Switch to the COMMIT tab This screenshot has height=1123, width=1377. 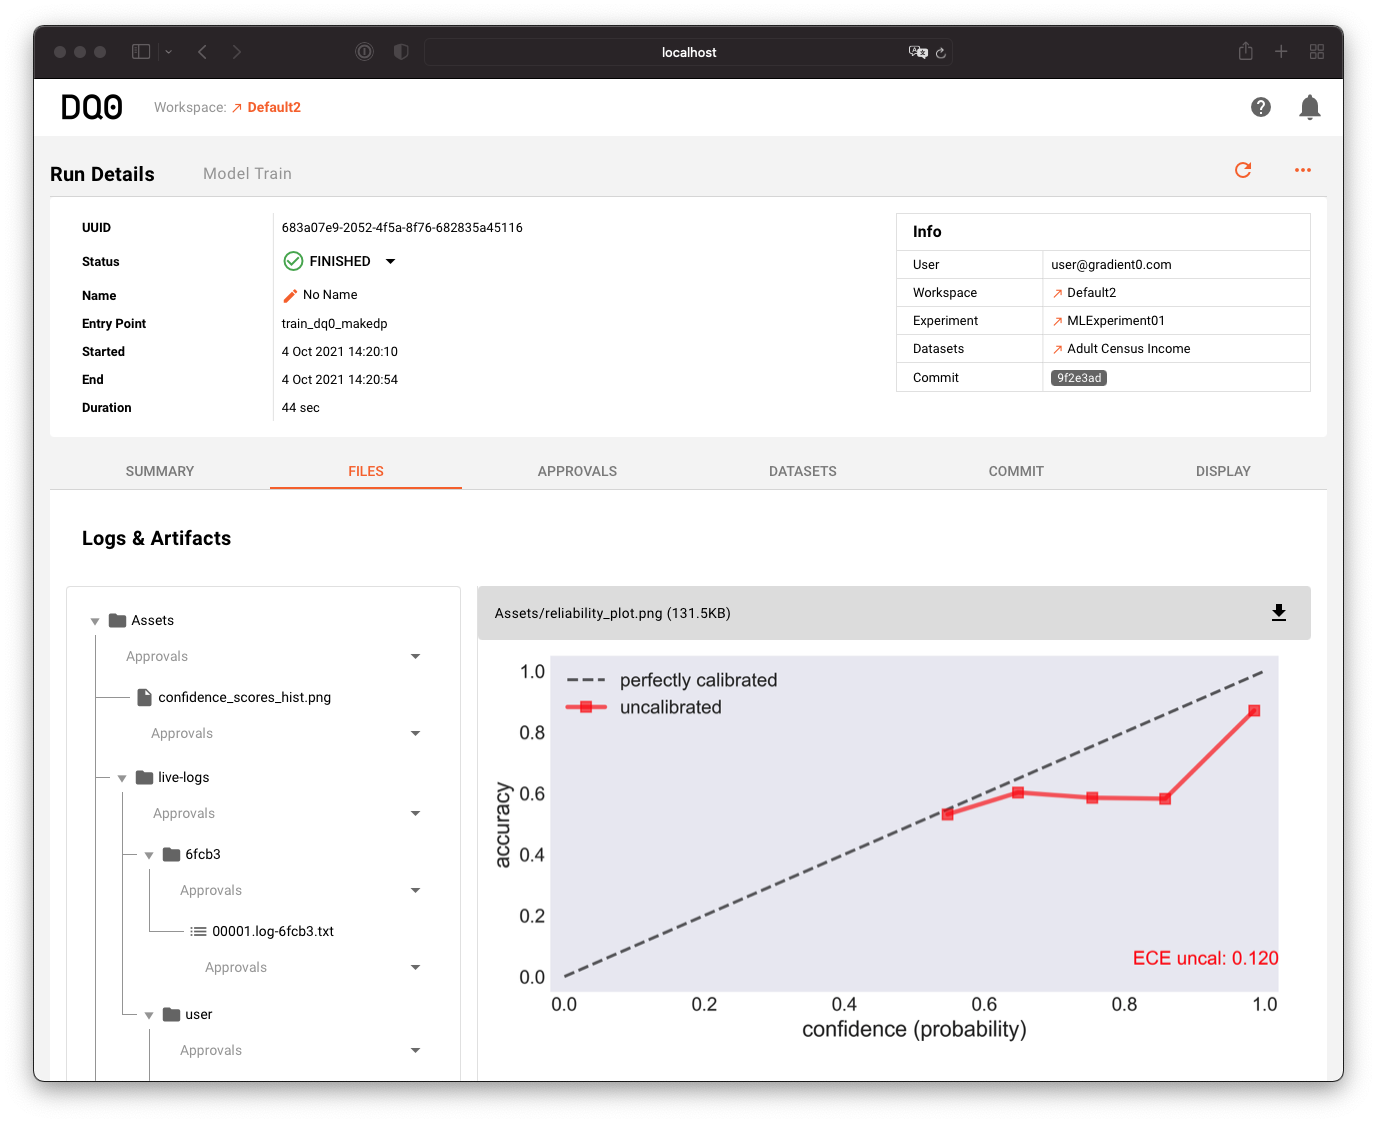(1016, 471)
